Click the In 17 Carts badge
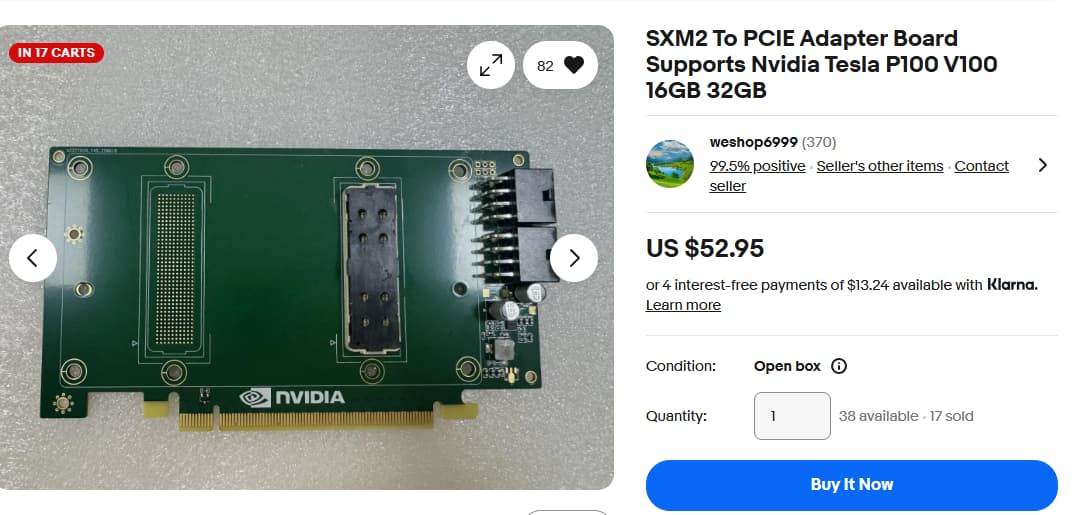1080x515 pixels. pos(56,53)
